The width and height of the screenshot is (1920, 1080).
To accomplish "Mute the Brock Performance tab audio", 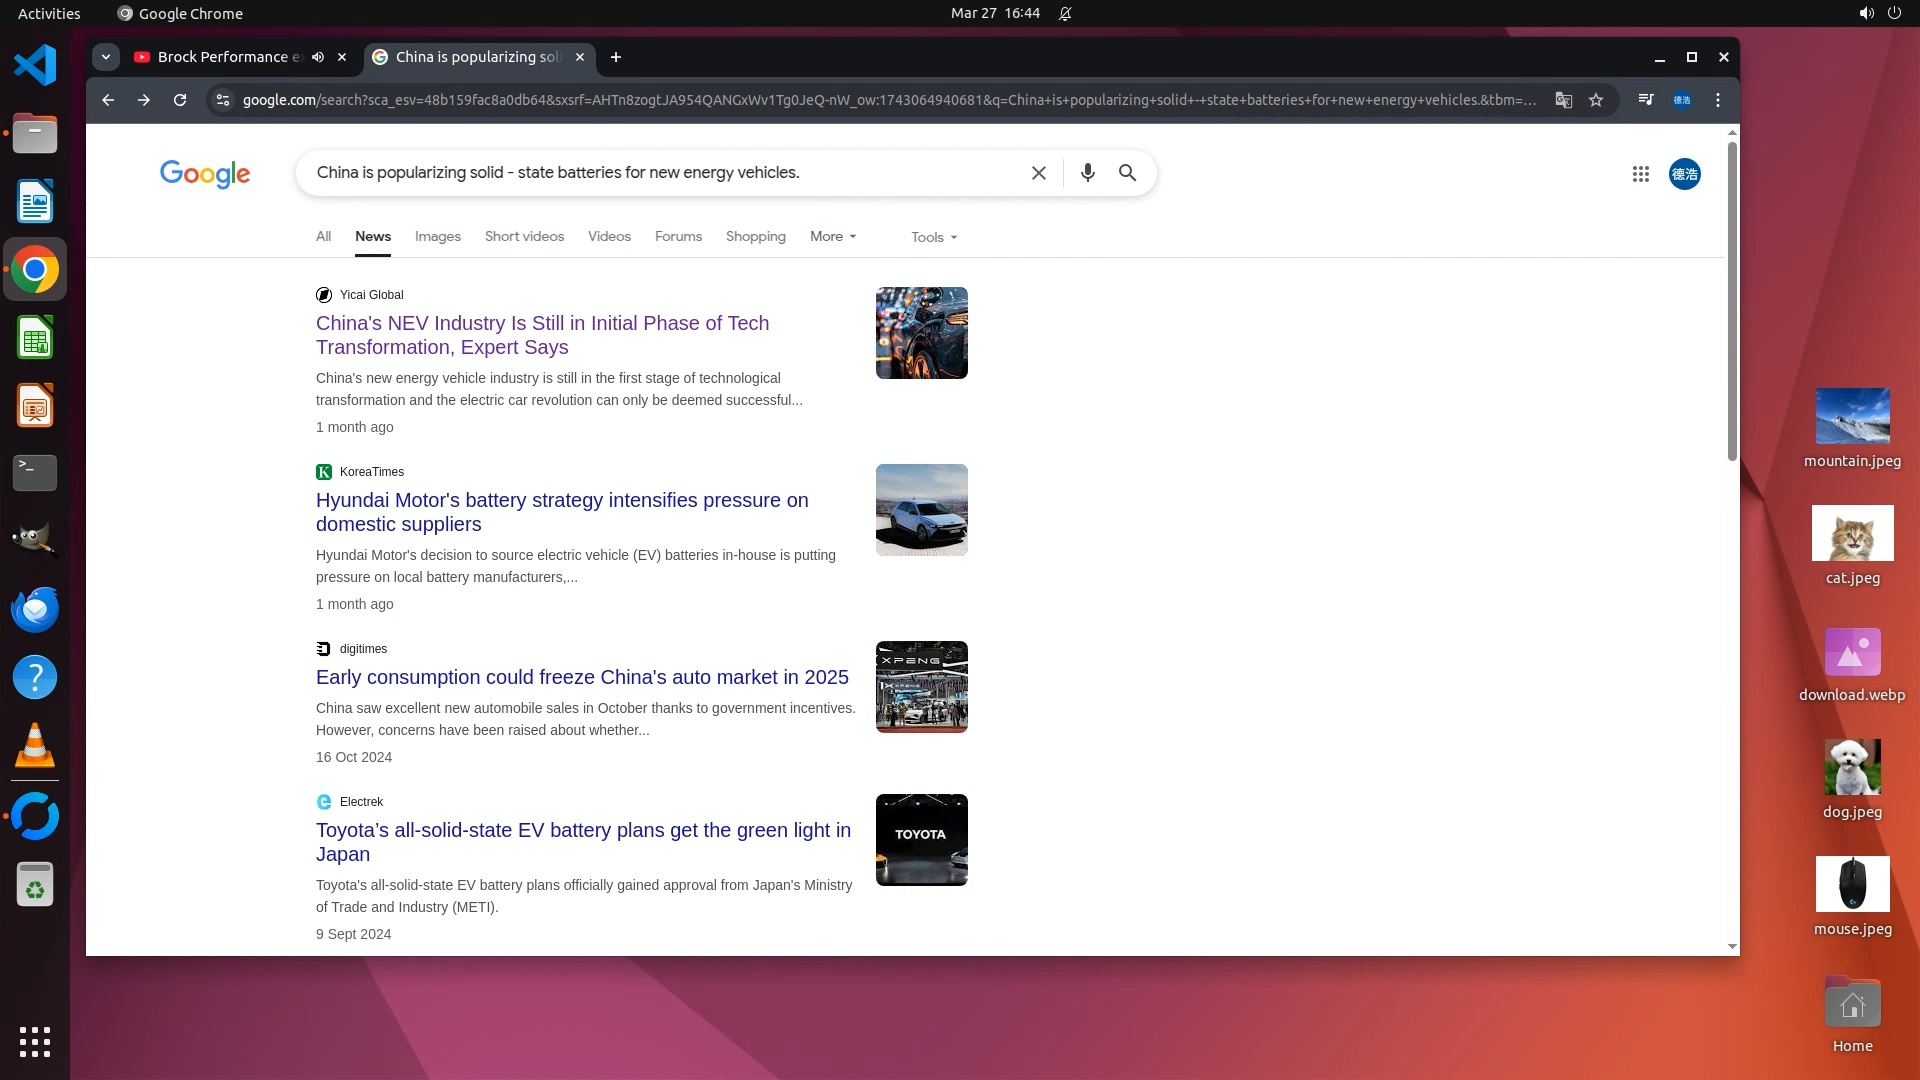I will [318, 57].
